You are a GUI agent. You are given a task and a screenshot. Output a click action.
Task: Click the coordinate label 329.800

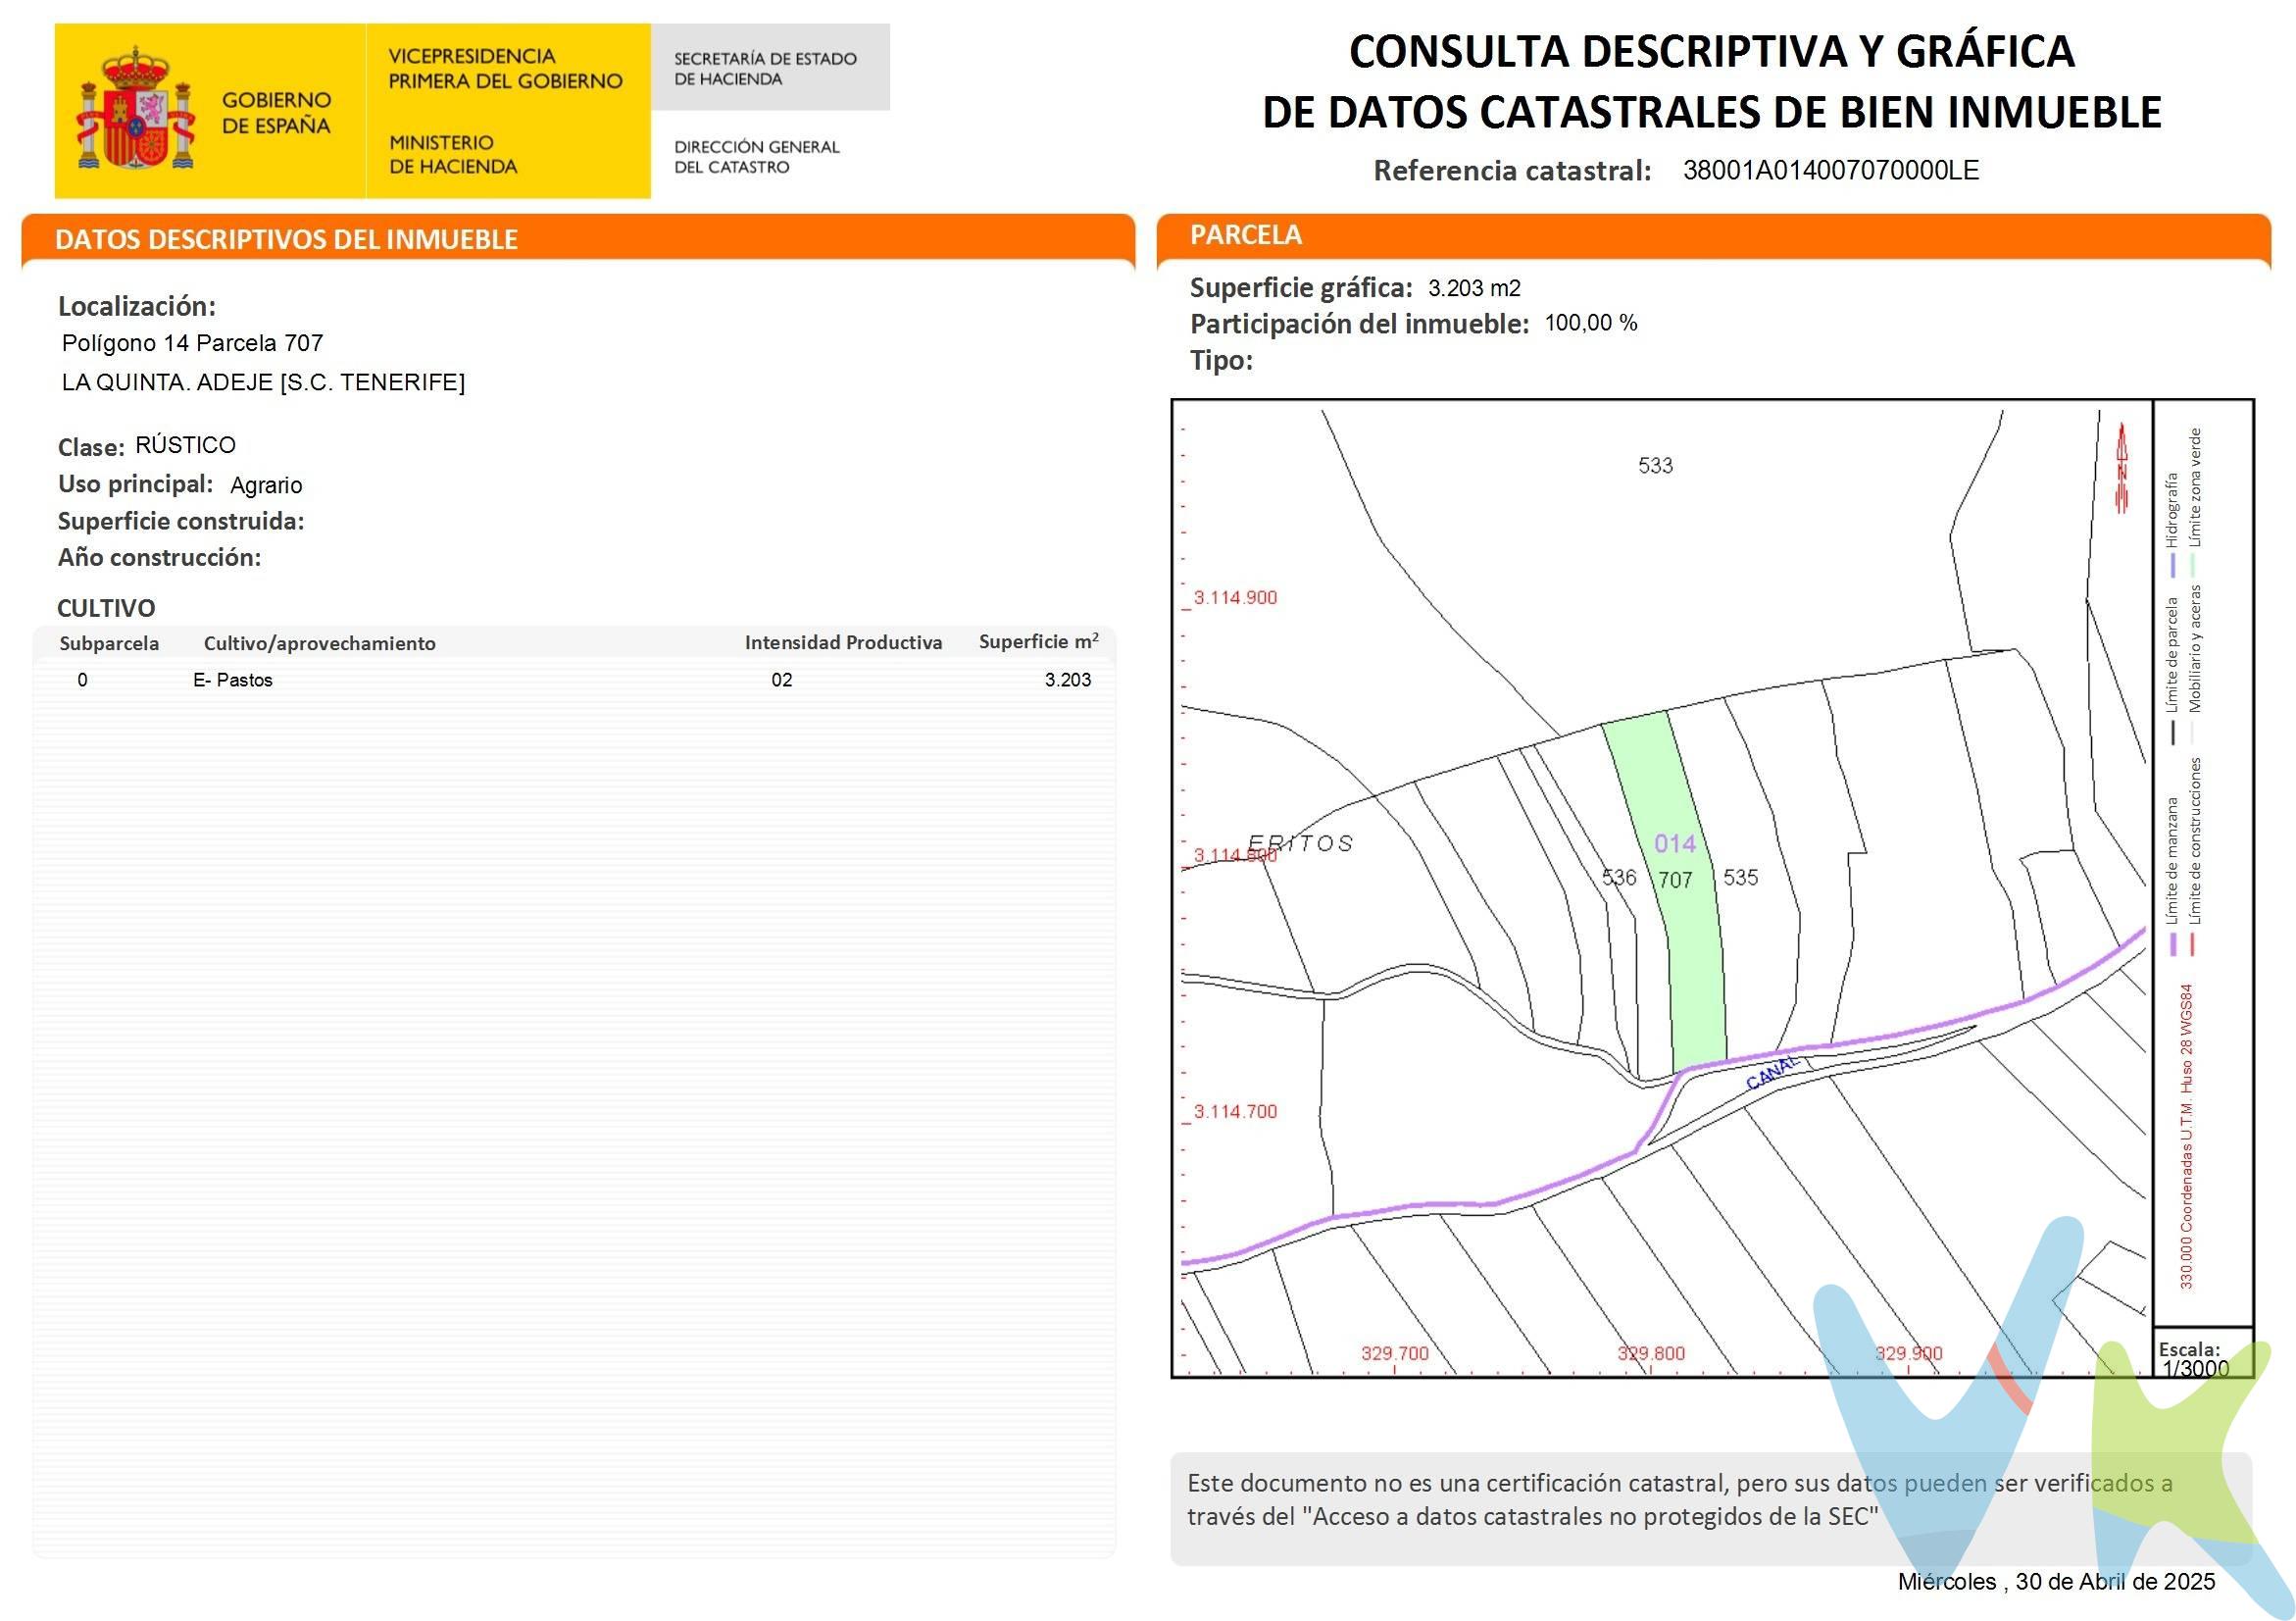pyautogui.click(x=1651, y=1353)
